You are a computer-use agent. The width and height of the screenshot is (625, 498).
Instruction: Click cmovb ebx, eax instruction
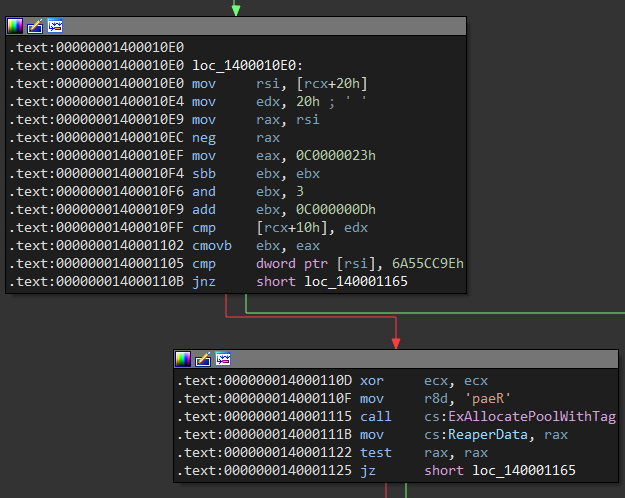tap(256, 246)
